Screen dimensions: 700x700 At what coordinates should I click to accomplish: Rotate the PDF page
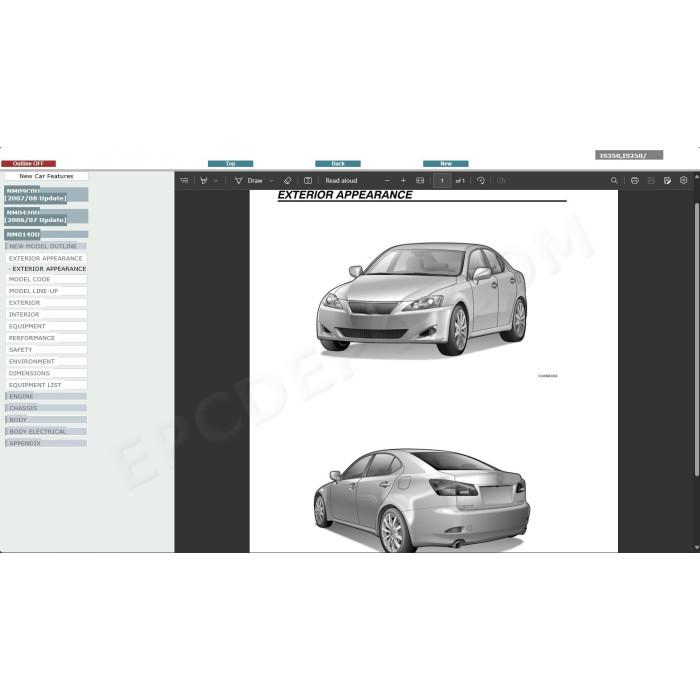[481, 180]
